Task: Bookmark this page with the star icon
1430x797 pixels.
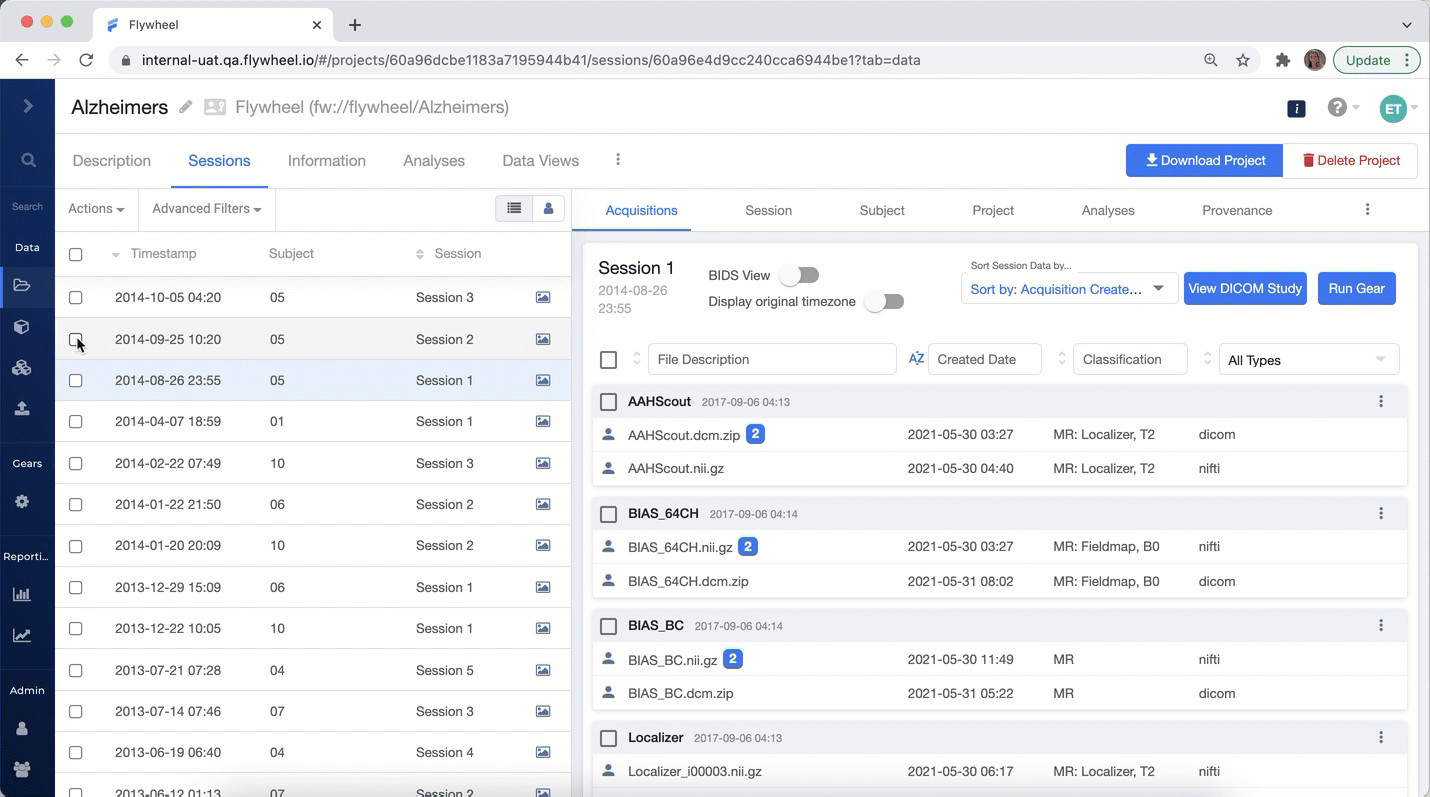Action: (x=1243, y=60)
